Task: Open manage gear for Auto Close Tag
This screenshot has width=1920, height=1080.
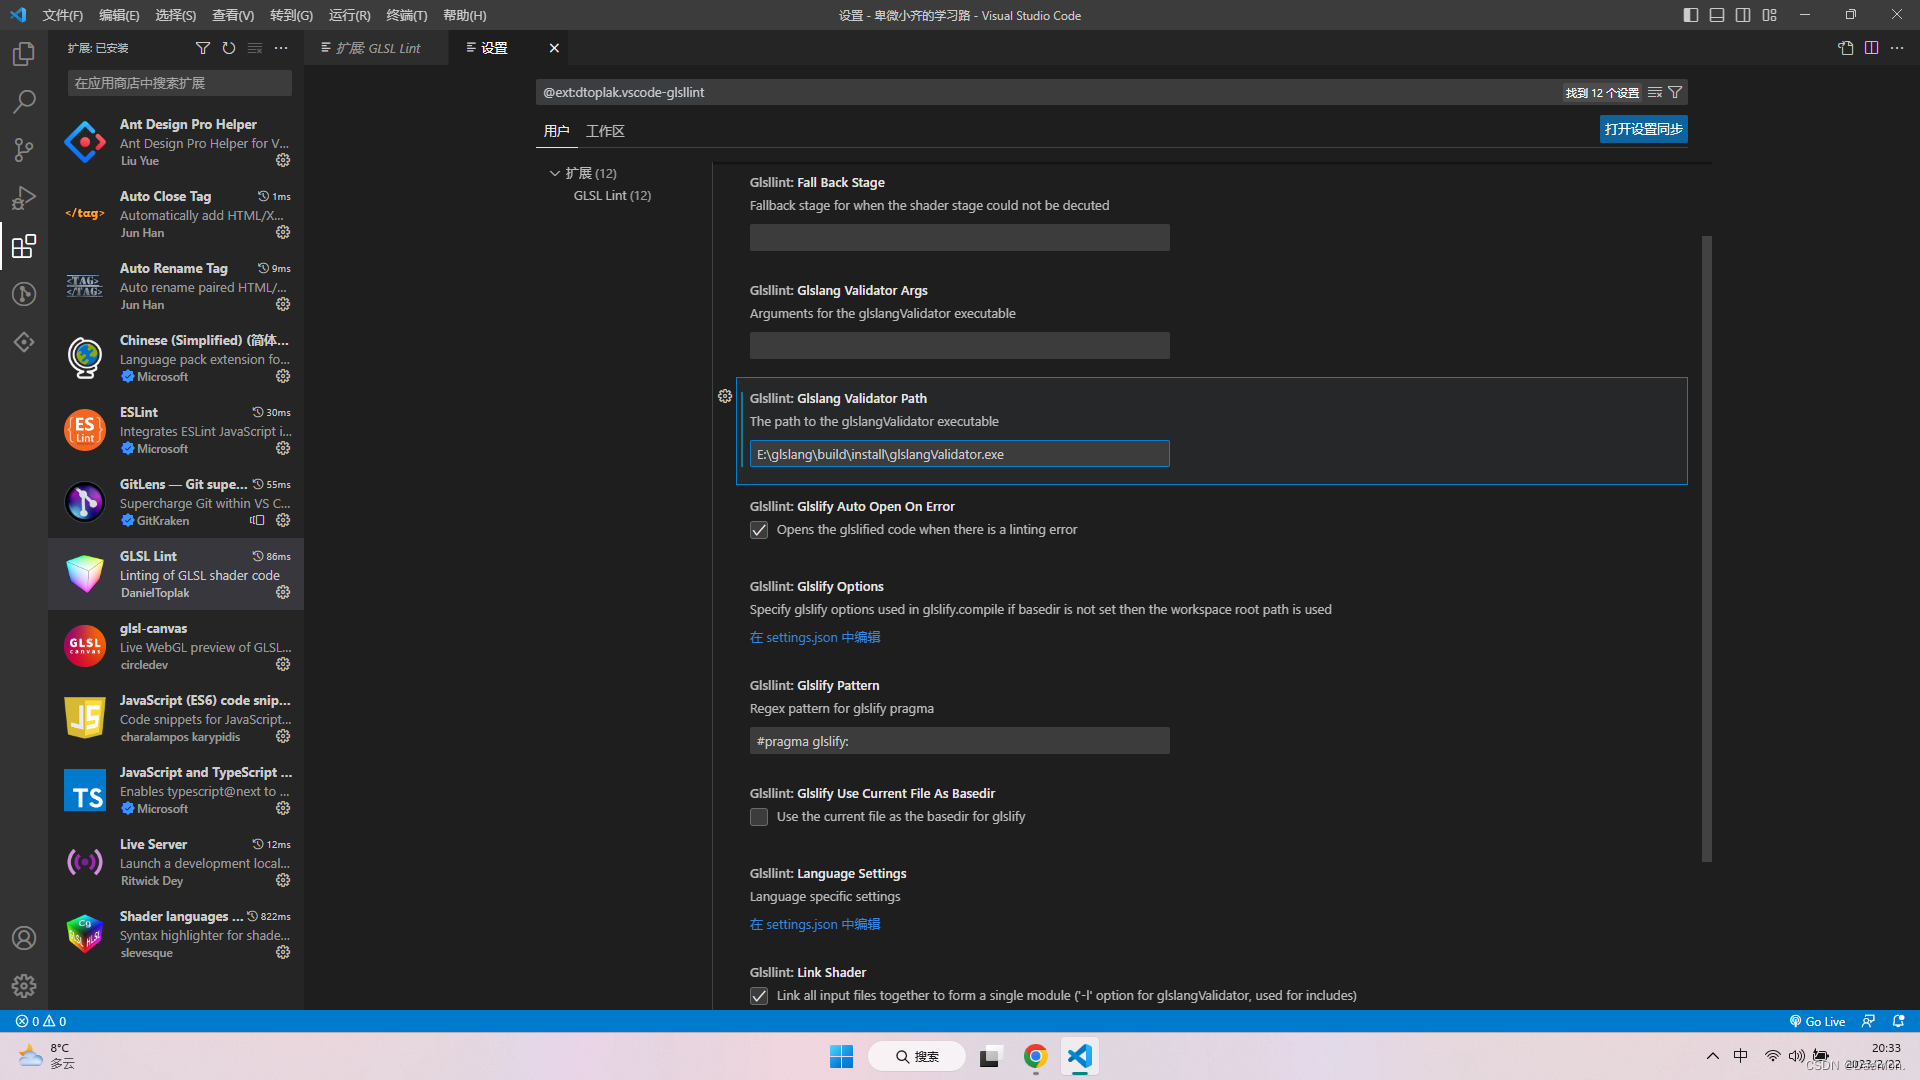Action: [x=283, y=232]
